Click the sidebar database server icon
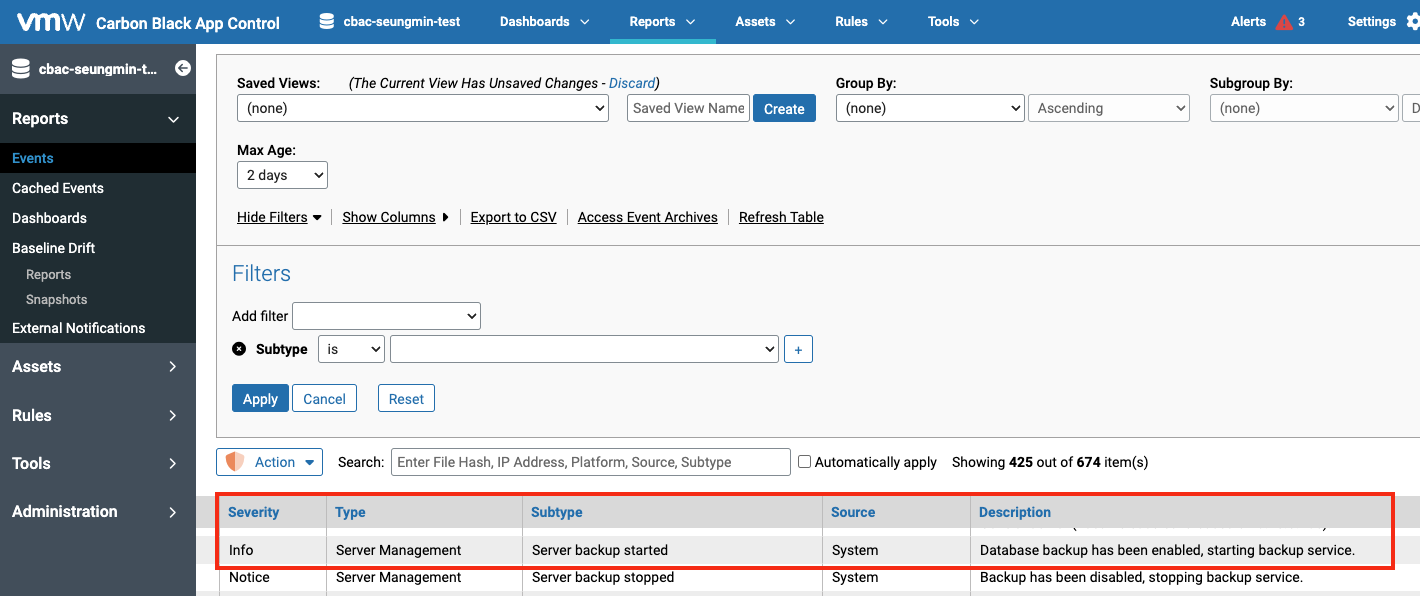The height and width of the screenshot is (596, 1420). pos(21,69)
